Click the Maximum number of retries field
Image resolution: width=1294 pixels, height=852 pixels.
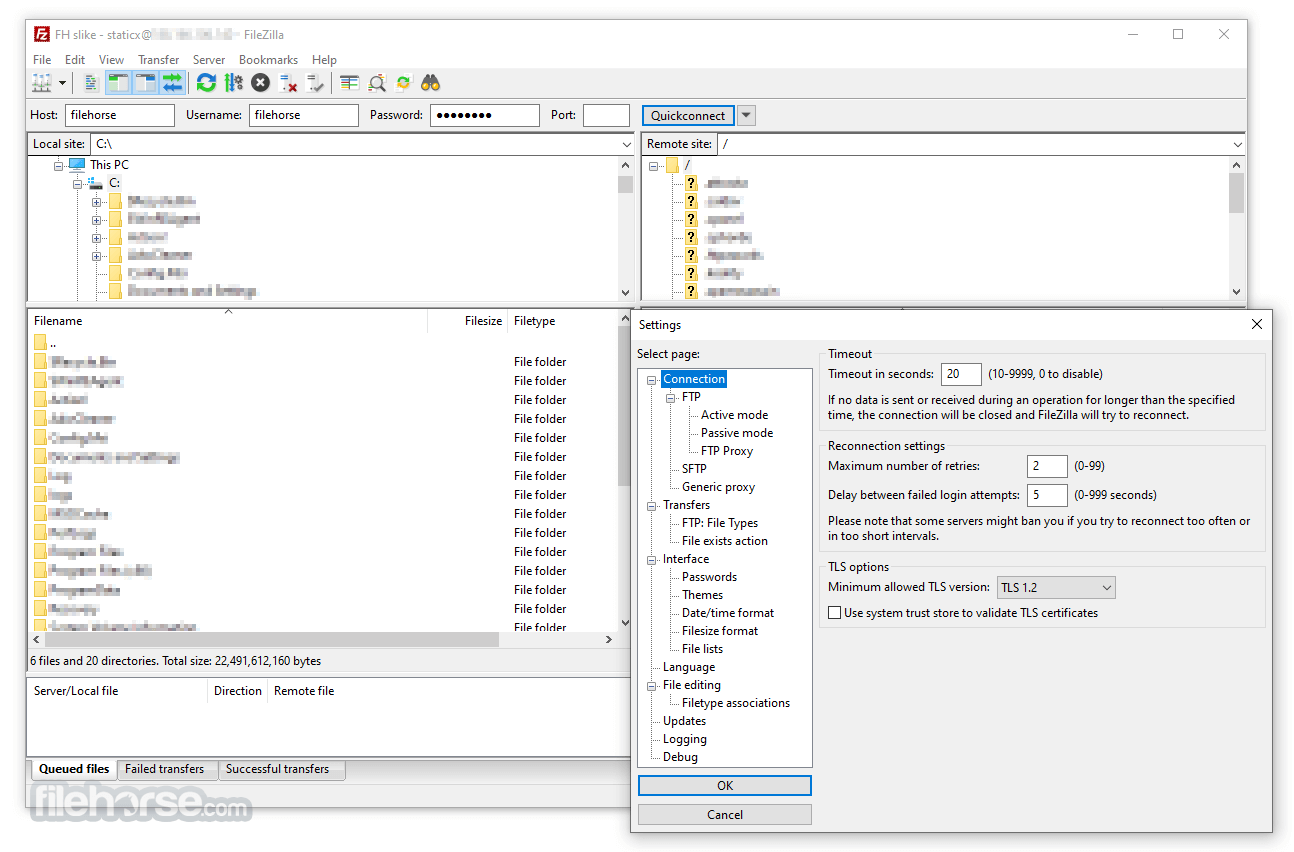point(1047,466)
